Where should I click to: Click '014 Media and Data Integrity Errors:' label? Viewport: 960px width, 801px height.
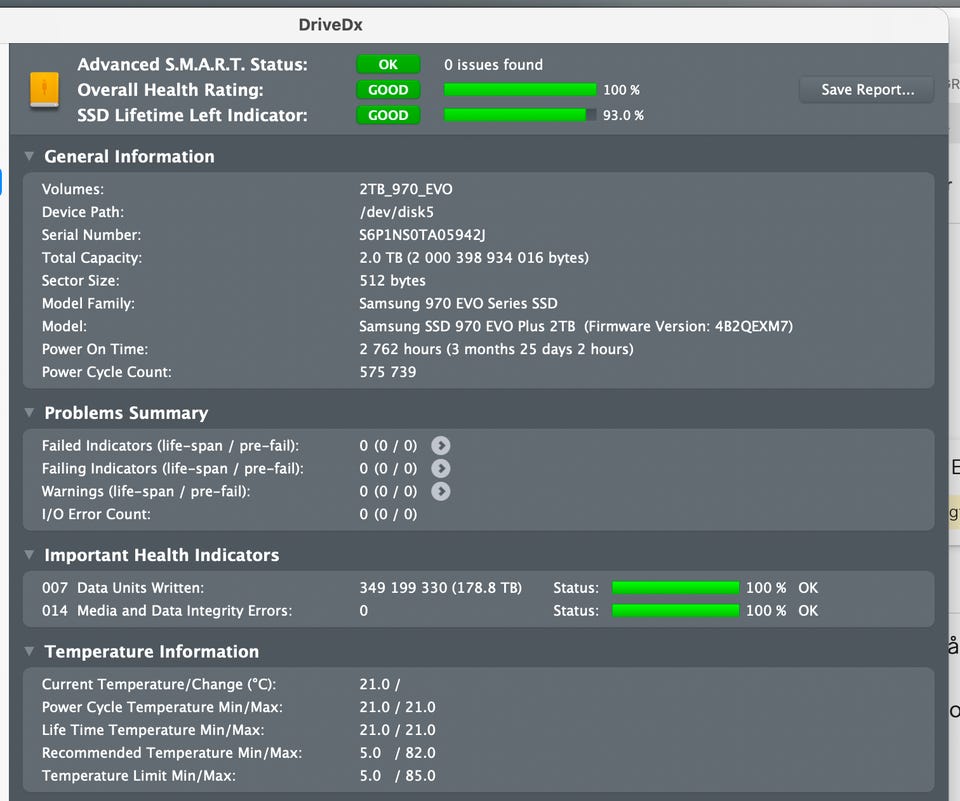click(x=167, y=611)
